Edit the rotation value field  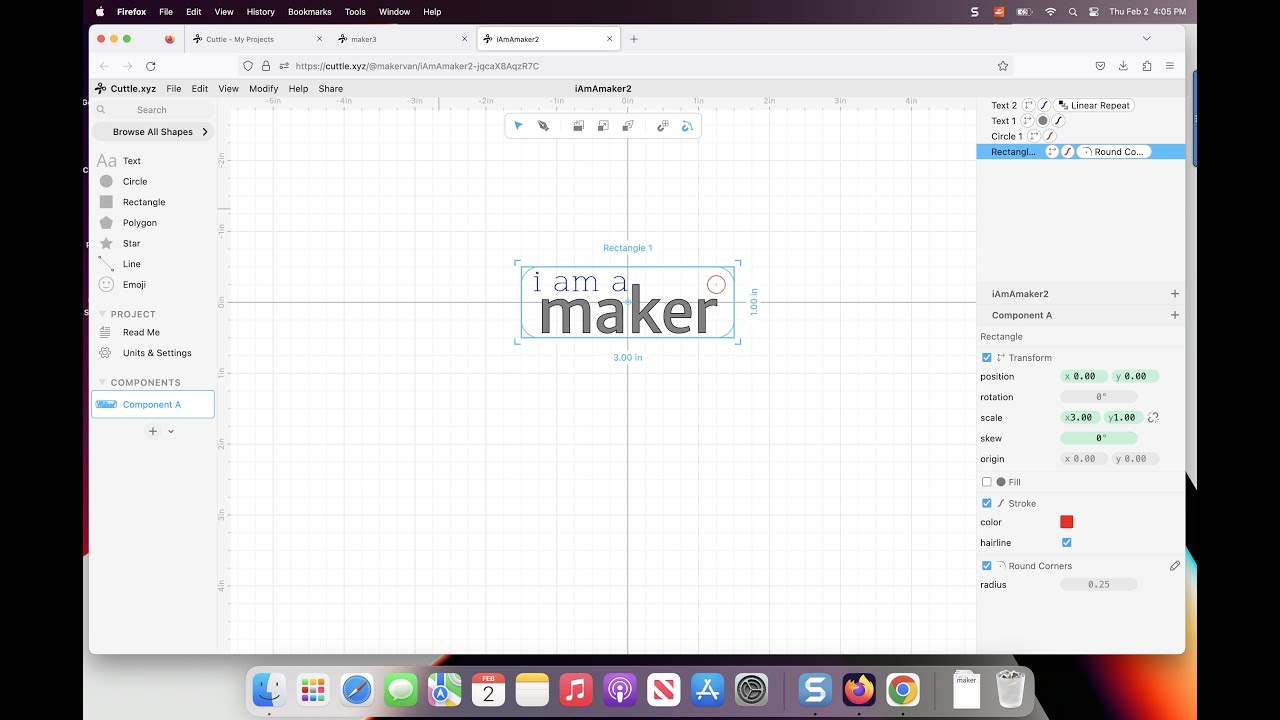[x=1098, y=397]
